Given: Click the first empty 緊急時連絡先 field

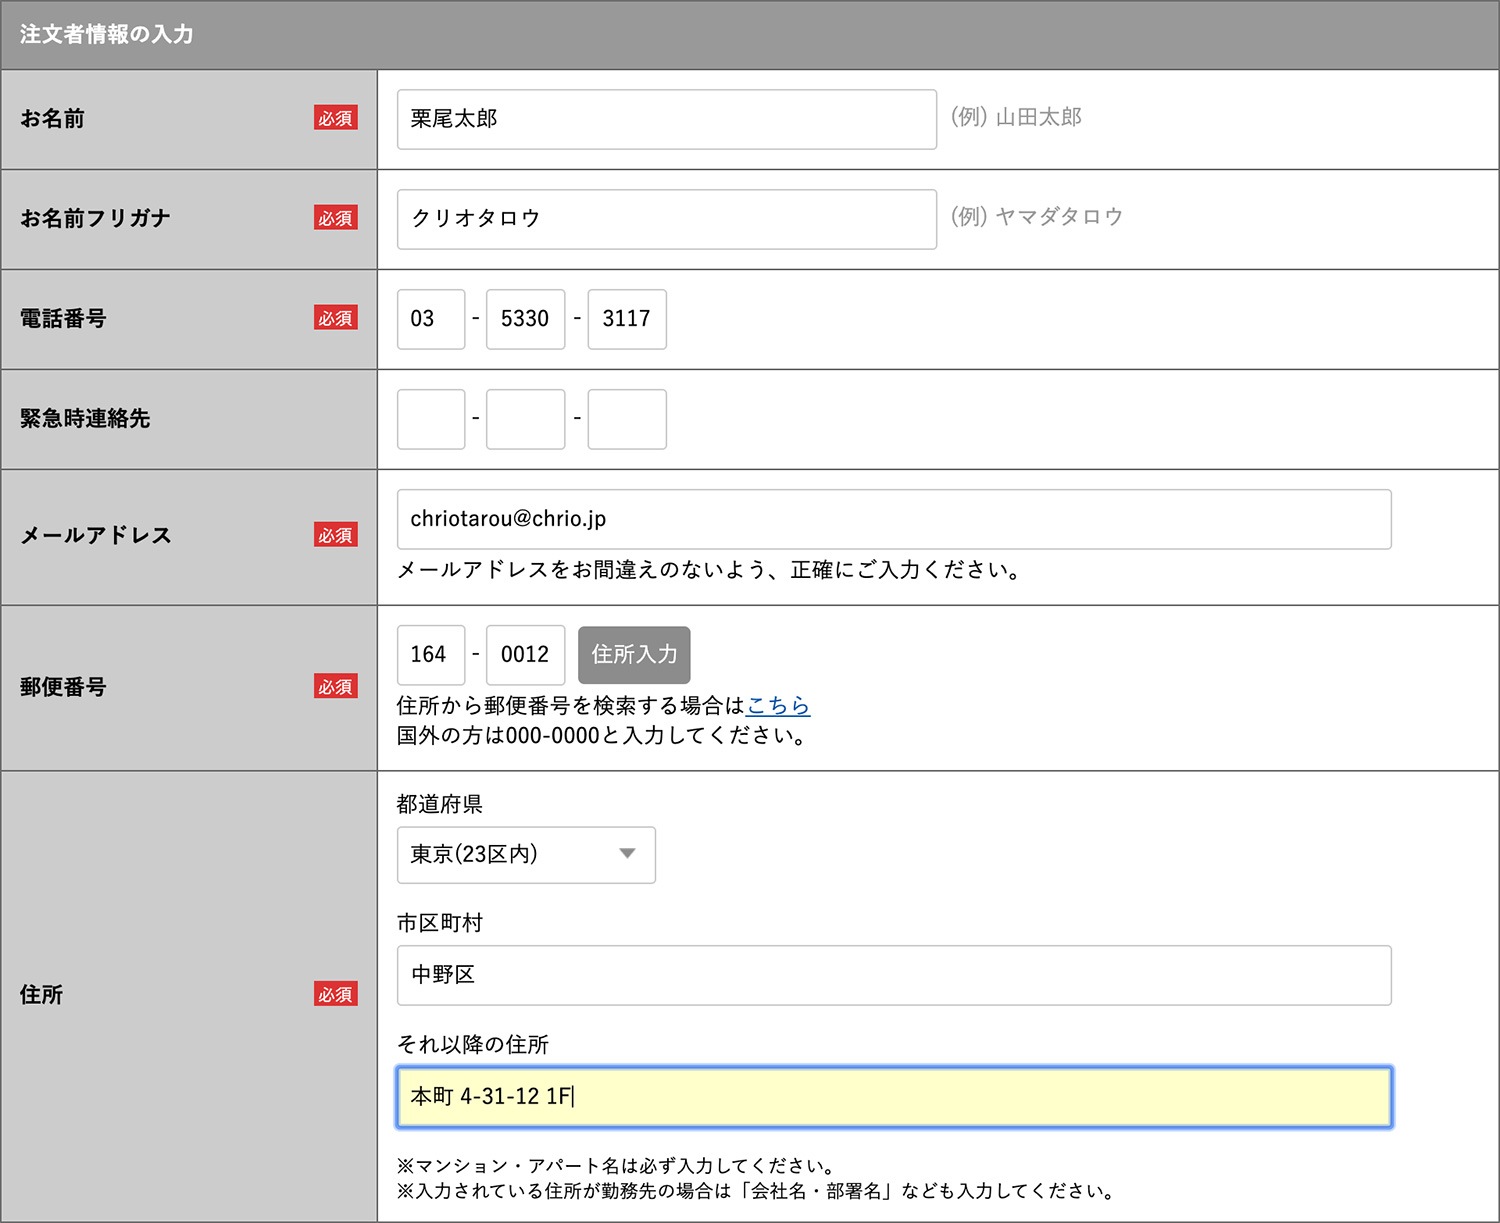Looking at the screenshot, I should click(431, 419).
